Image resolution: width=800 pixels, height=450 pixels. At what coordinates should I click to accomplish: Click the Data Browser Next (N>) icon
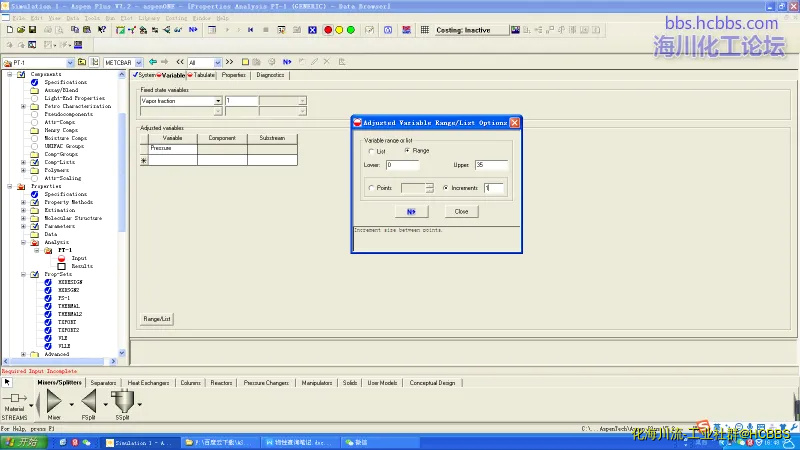(287, 62)
